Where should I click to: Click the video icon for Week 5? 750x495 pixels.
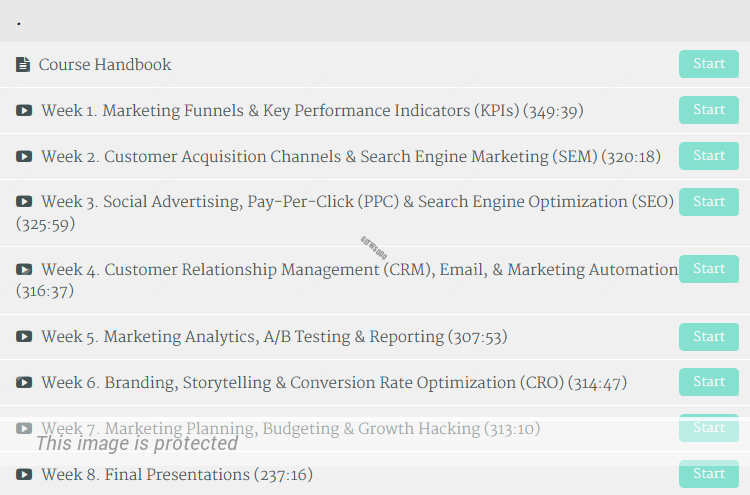click(x=24, y=337)
